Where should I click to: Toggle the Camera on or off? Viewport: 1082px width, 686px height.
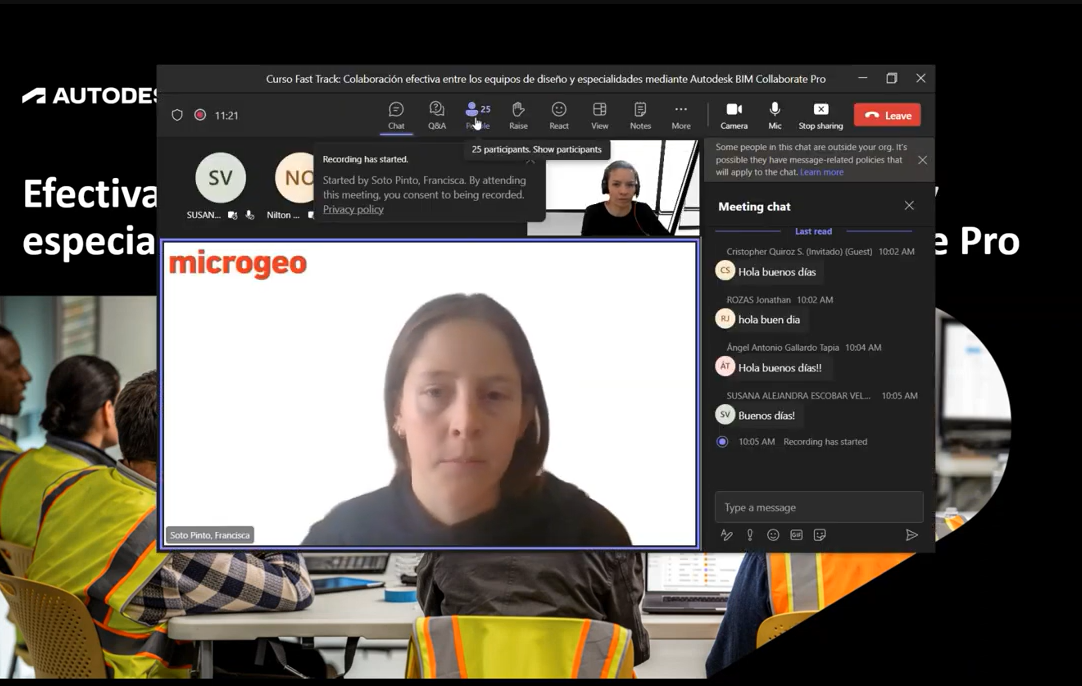click(x=734, y=116)
